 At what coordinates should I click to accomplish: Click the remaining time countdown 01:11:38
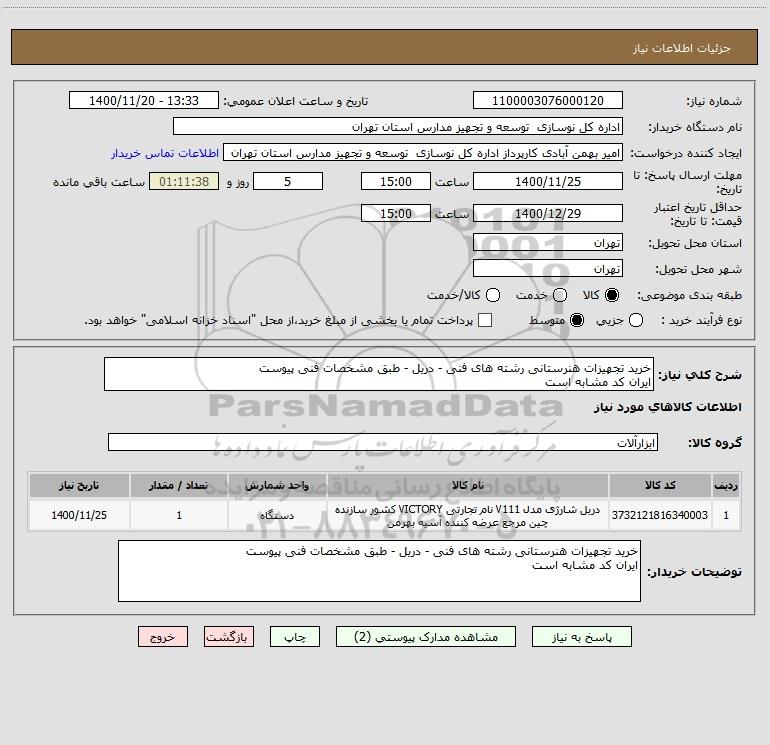point(184,181)
